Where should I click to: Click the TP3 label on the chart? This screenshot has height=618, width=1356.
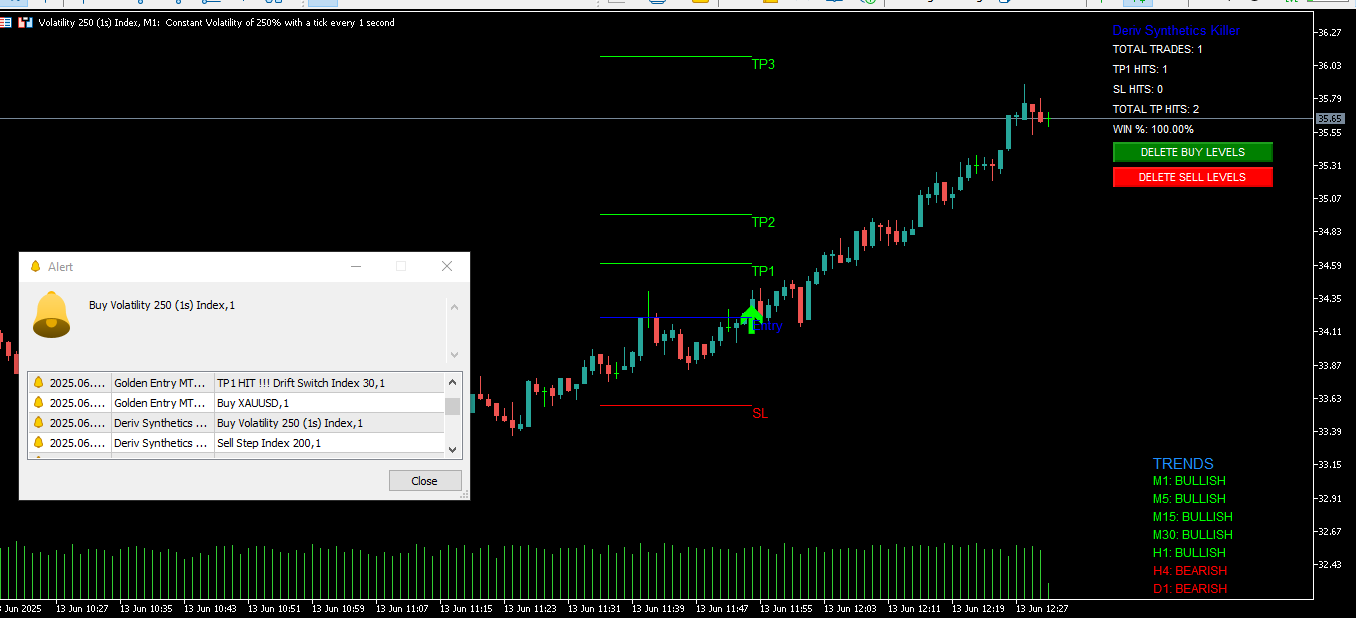pyautogui.click(x=763, y=64)
